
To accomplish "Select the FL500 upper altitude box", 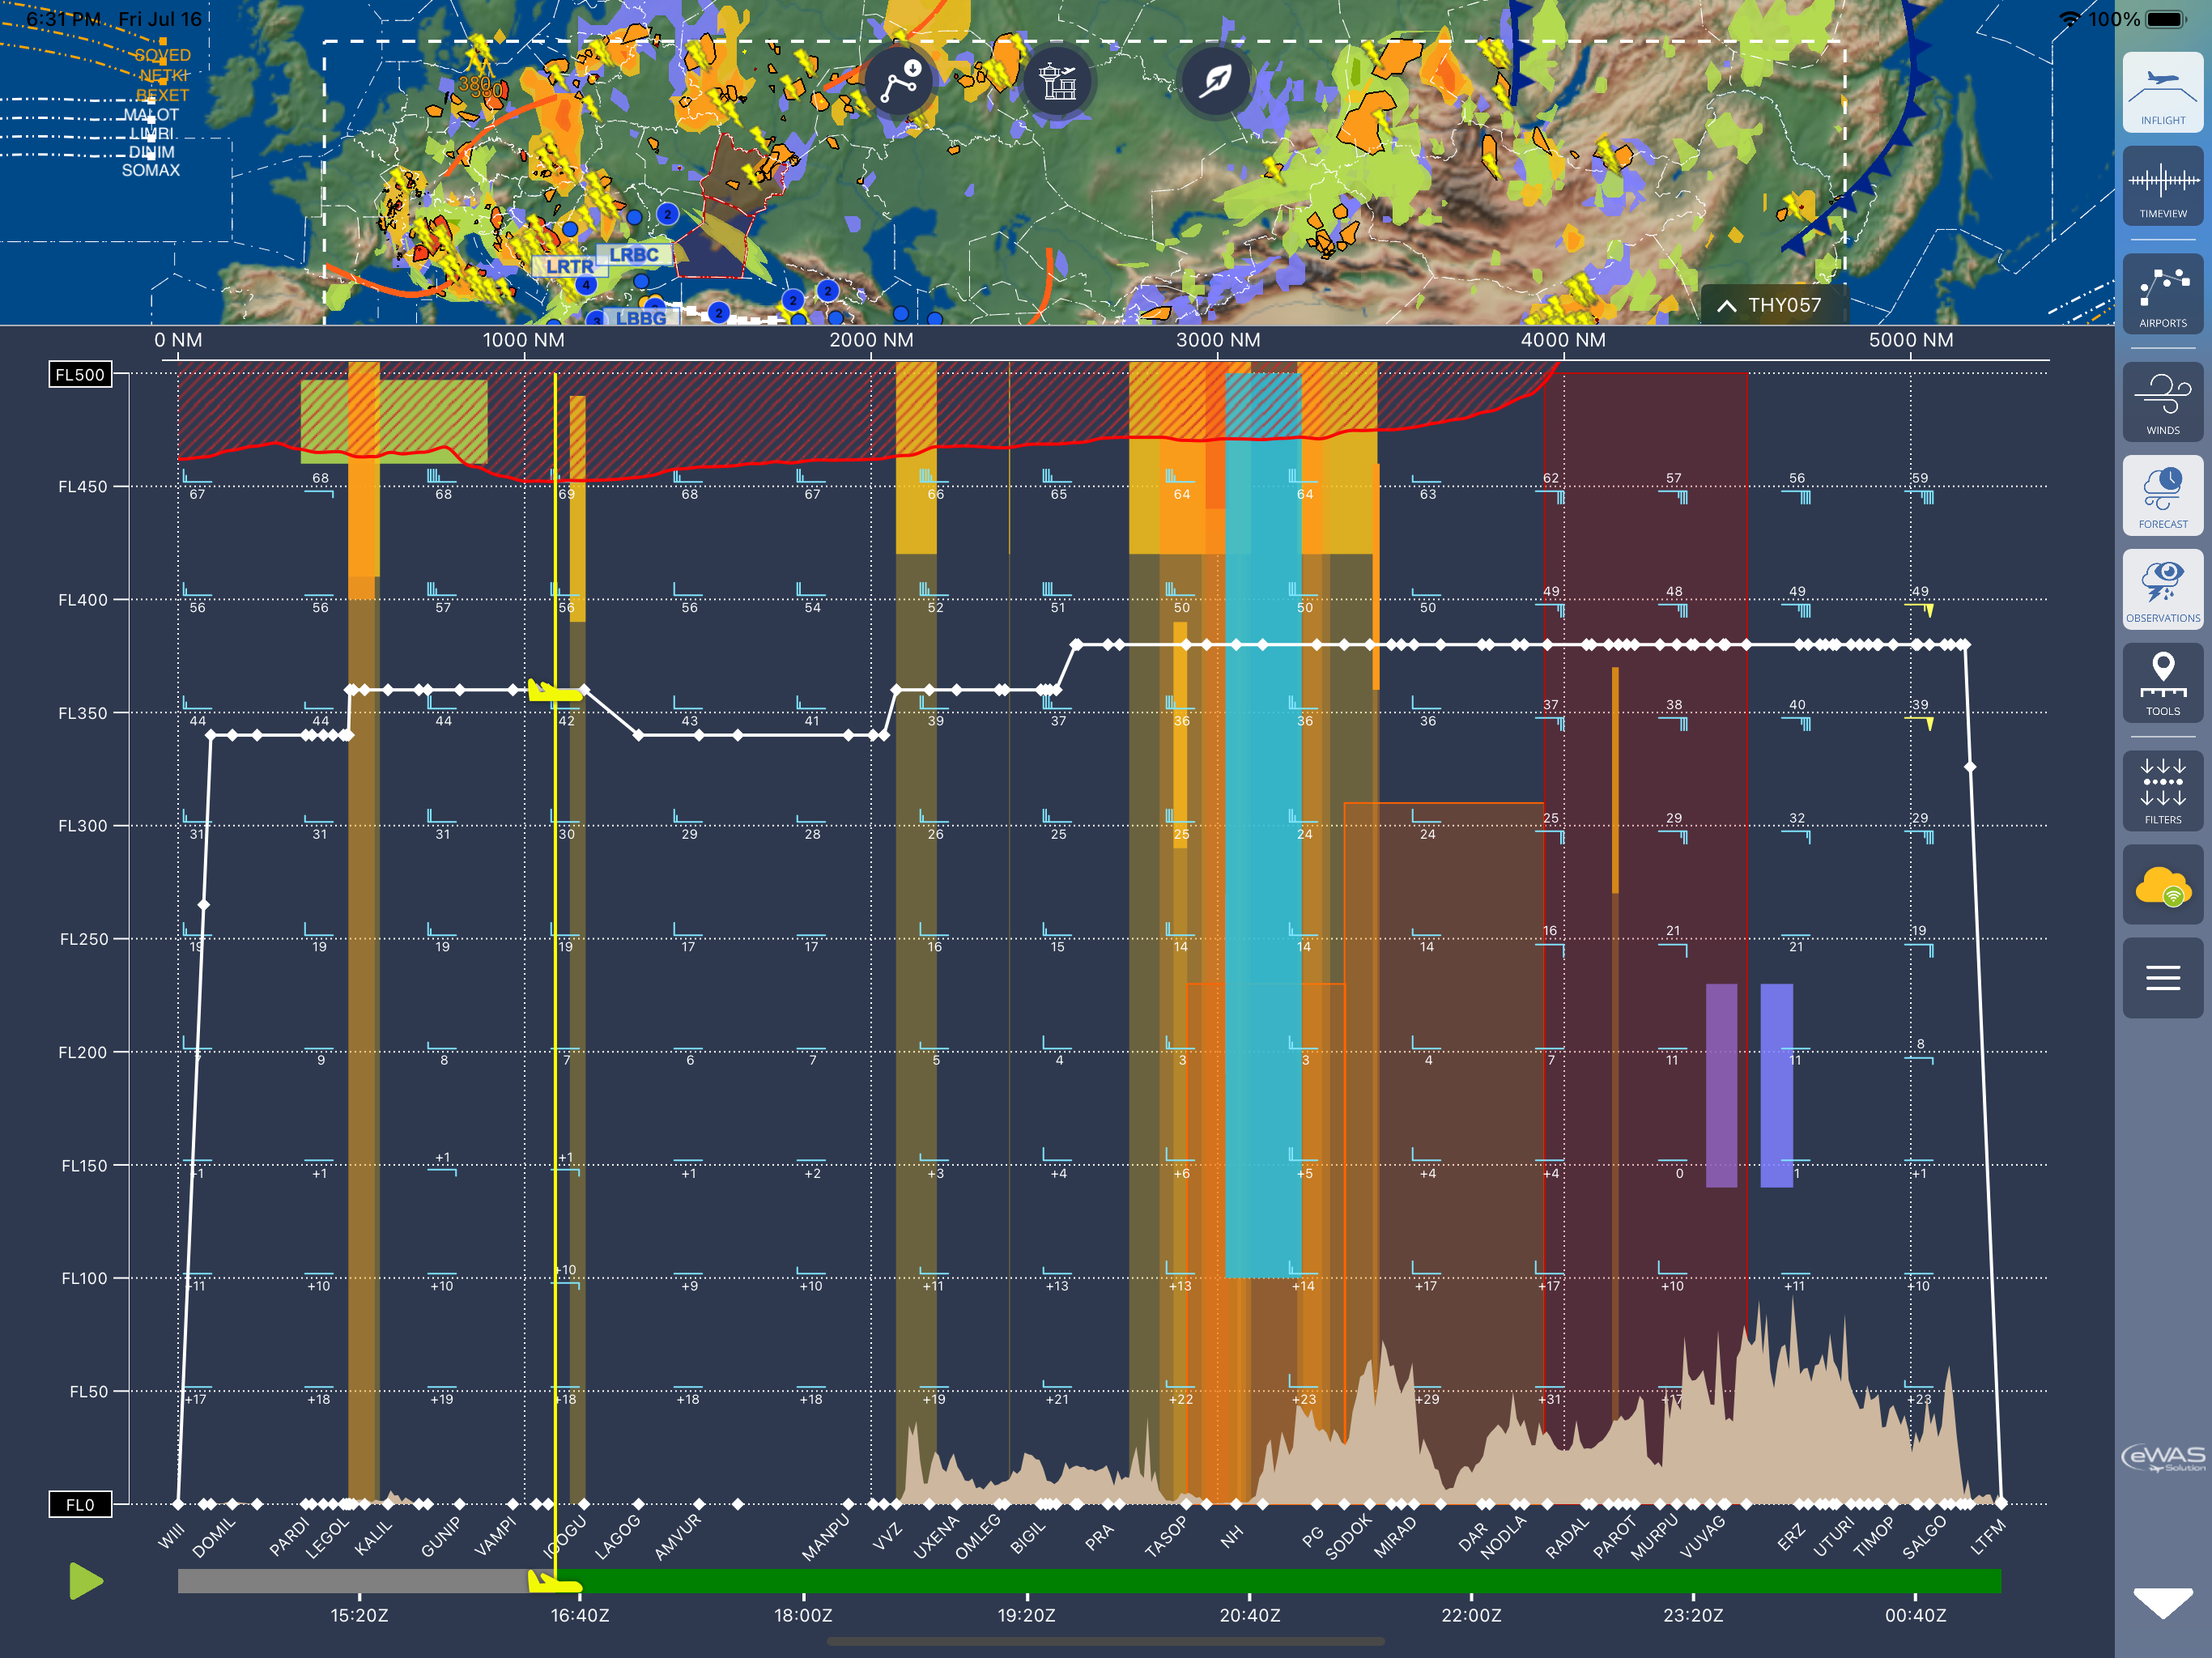I will tap(80, 375).
